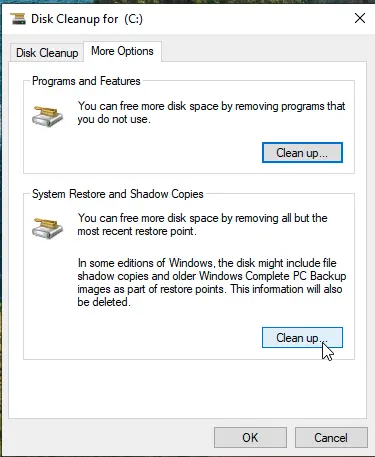
Task: Click the Programs and Features group label
Action: tap(86, 81)
